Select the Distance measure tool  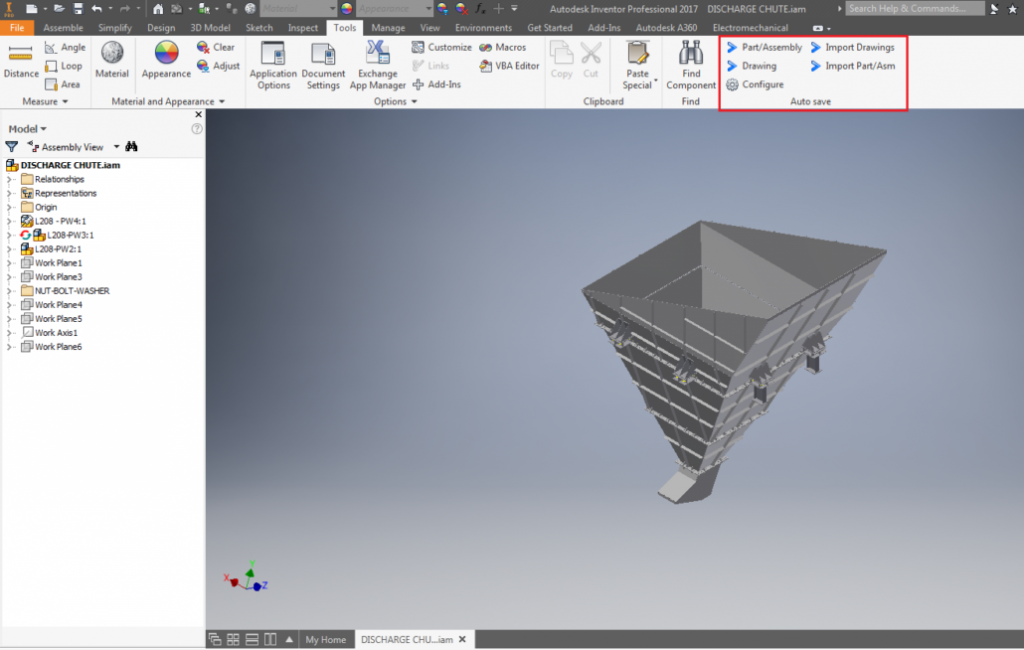coord(18,62)
